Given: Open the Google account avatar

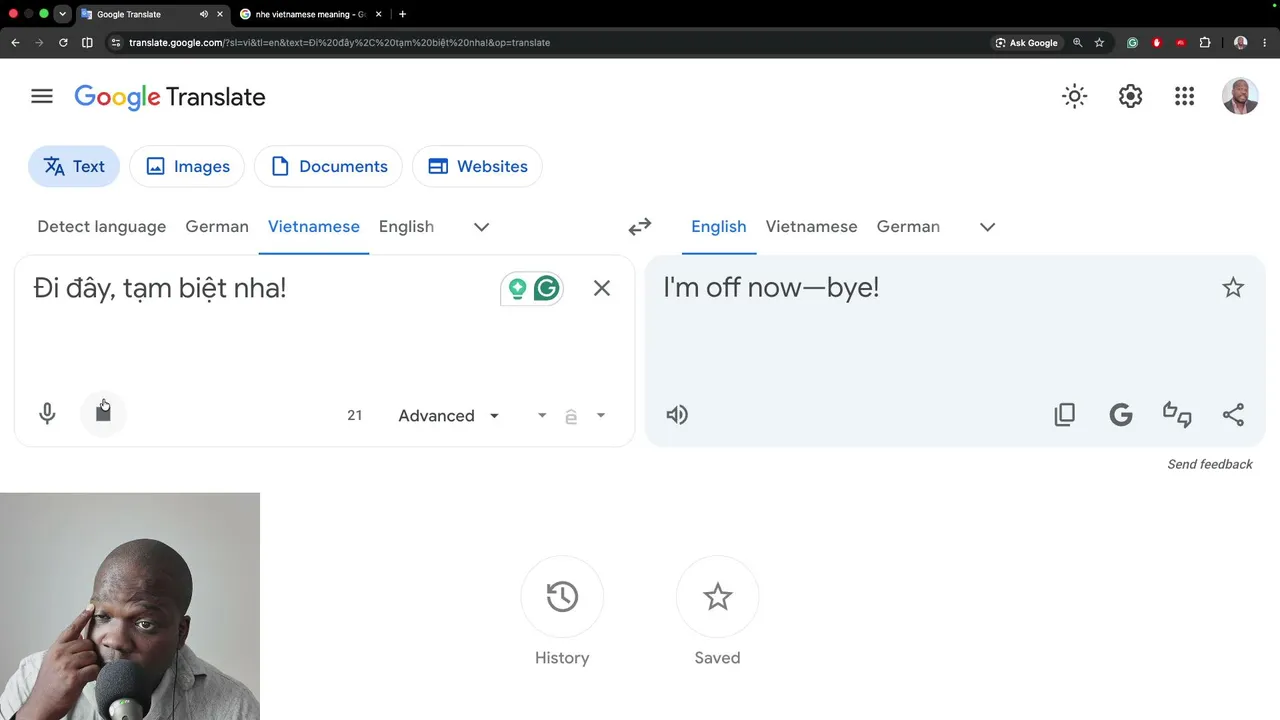Looking at the screenshot, I should [x=1240, y=96].
